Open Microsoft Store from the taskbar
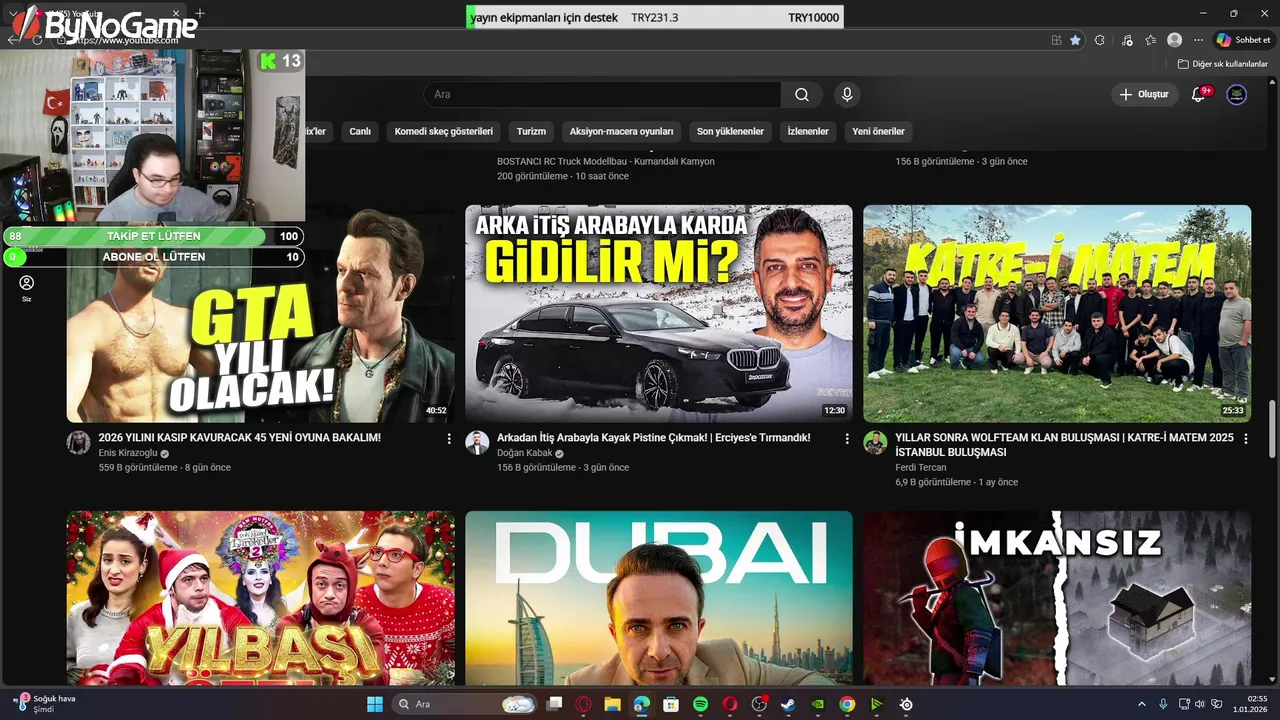The image size is (1280, 720). (671, 704)
